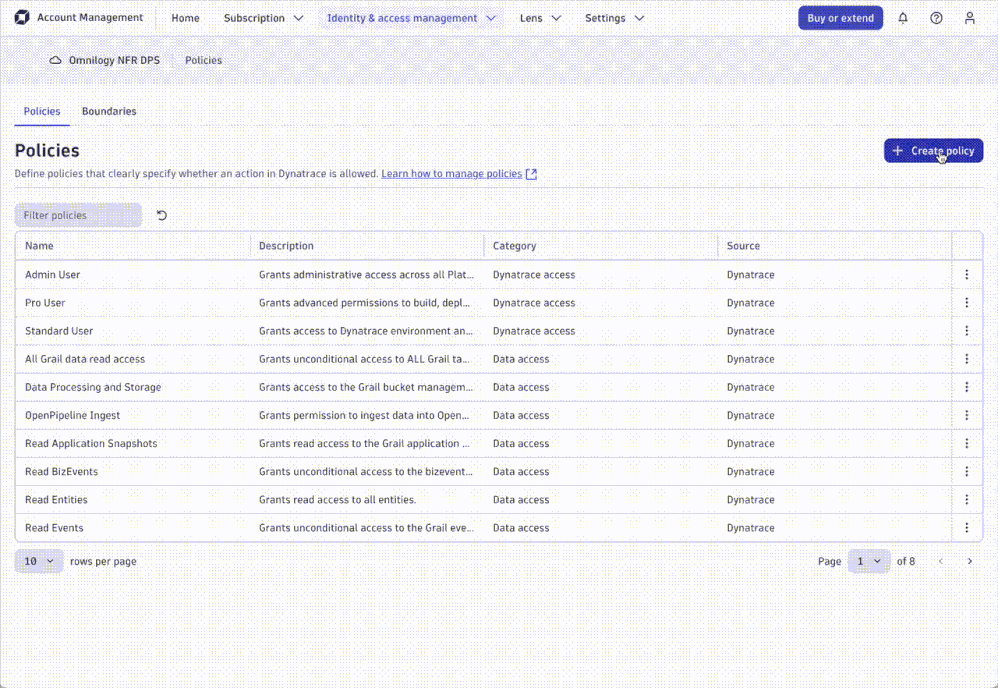
Task: Change rows per page using the 10 dropdown
Action: 38,561
